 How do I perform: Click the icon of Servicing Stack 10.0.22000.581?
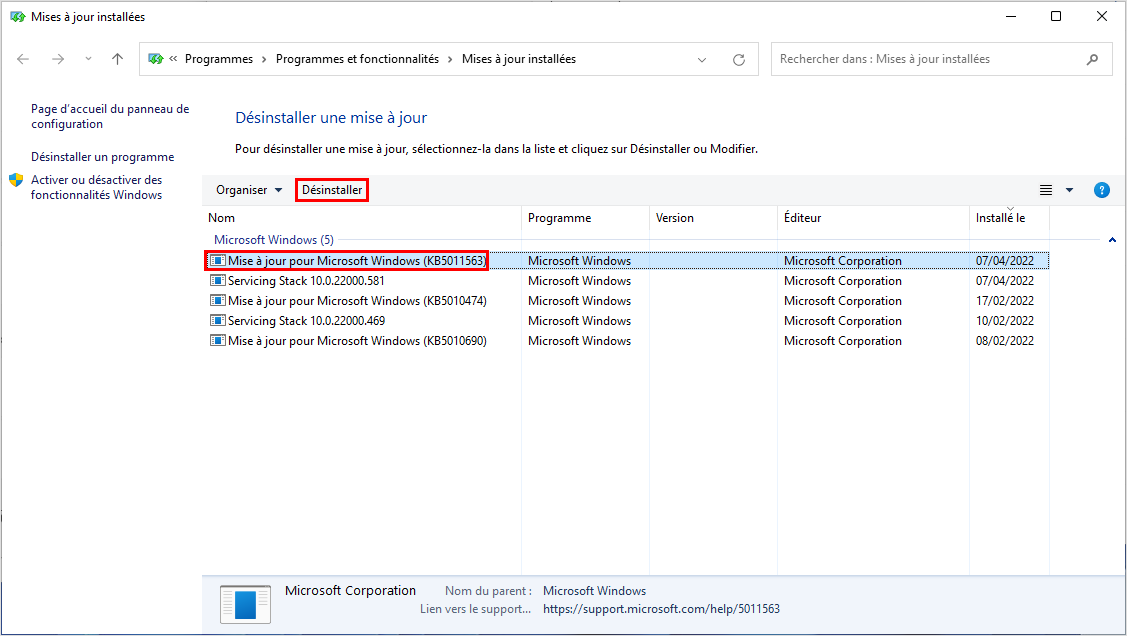[x=217, y=280]
